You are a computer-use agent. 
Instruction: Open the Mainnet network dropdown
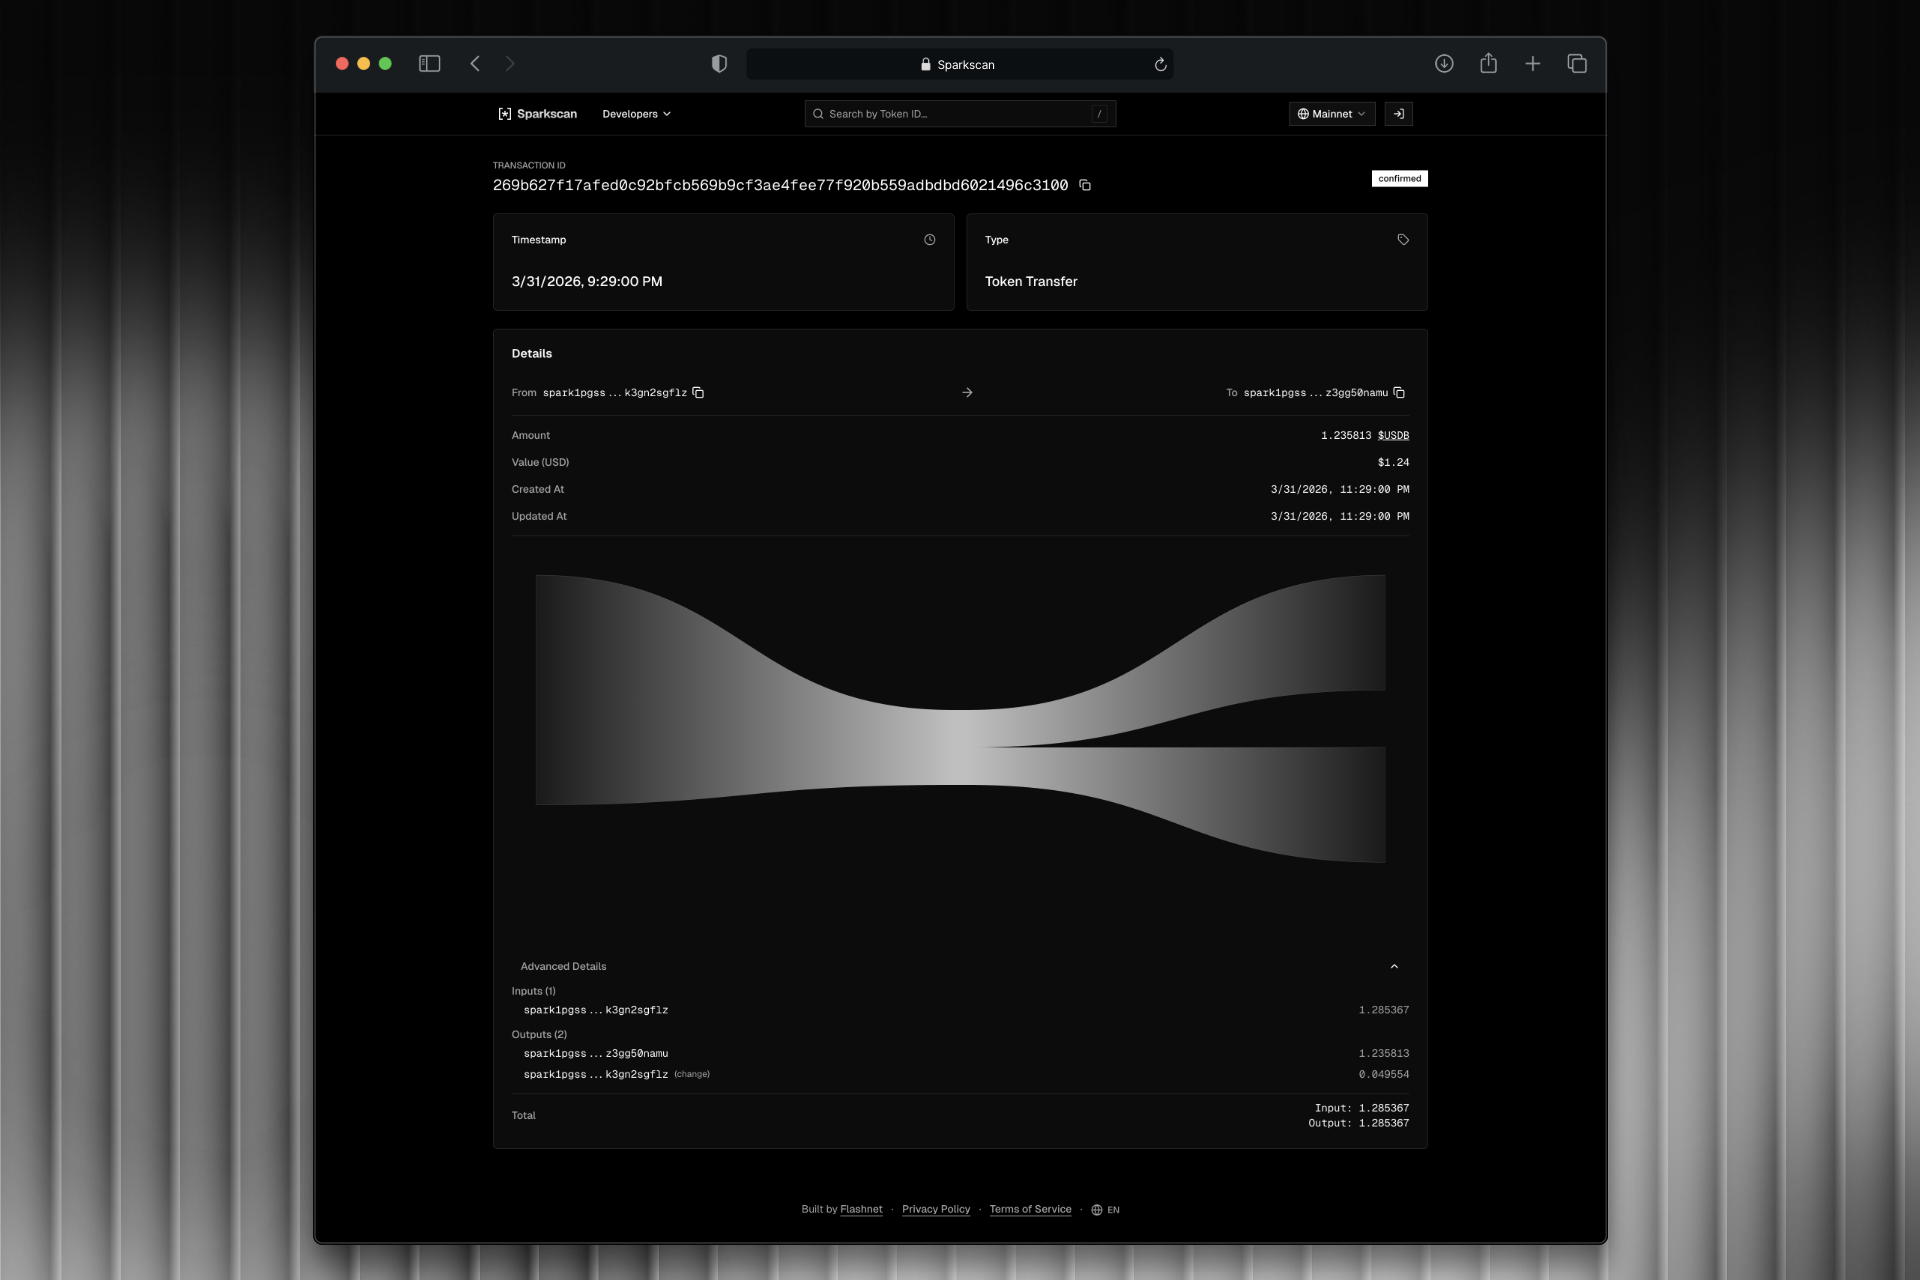(x=1332, y=113)
